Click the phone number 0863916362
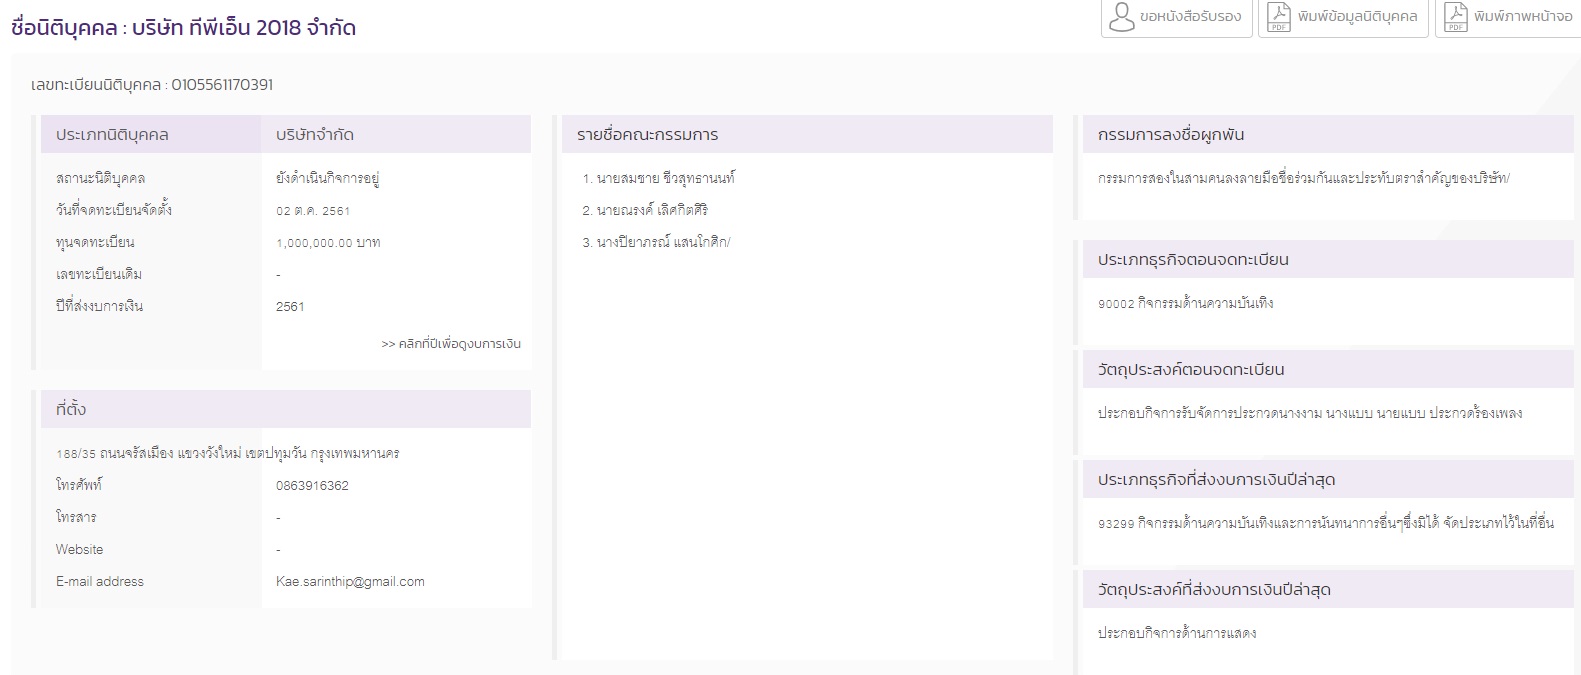Image resolution: width=1581 pixels, height=675 pixels. point(312,486)
